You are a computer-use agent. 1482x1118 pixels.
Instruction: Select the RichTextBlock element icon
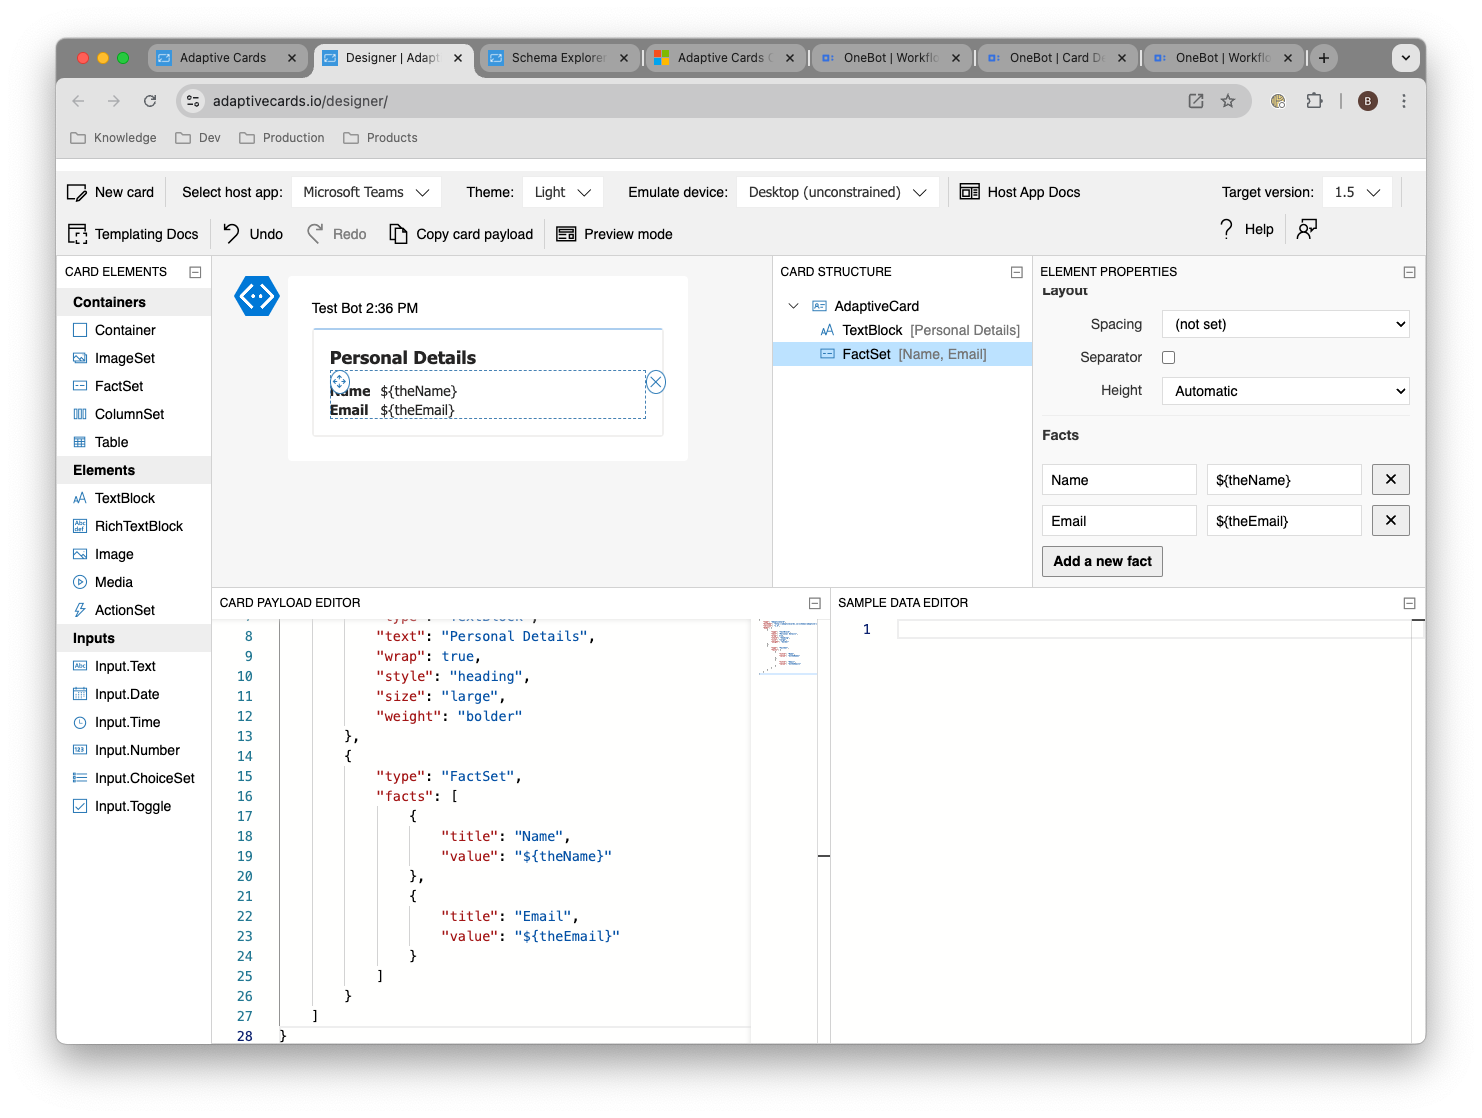click(80, 526)
